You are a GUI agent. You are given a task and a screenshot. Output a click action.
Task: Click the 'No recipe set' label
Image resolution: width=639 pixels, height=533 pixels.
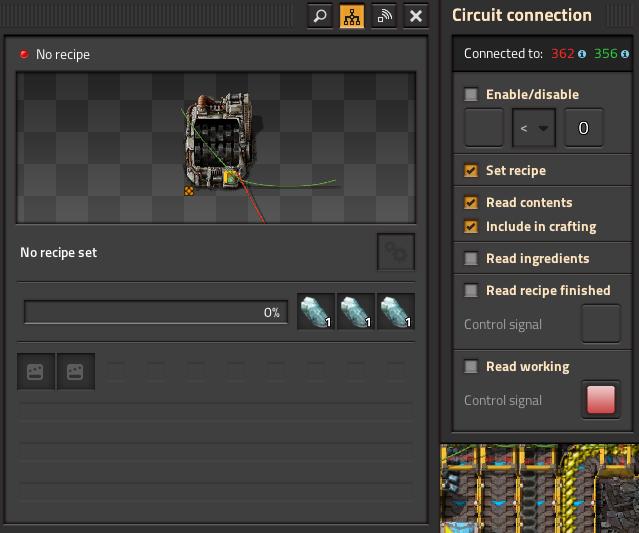click(59, 253)
